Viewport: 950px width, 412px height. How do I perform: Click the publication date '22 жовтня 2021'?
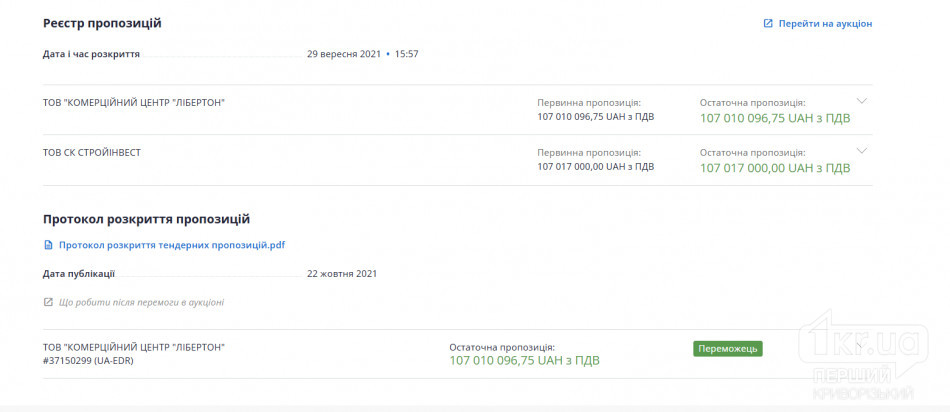click(342, 273)
